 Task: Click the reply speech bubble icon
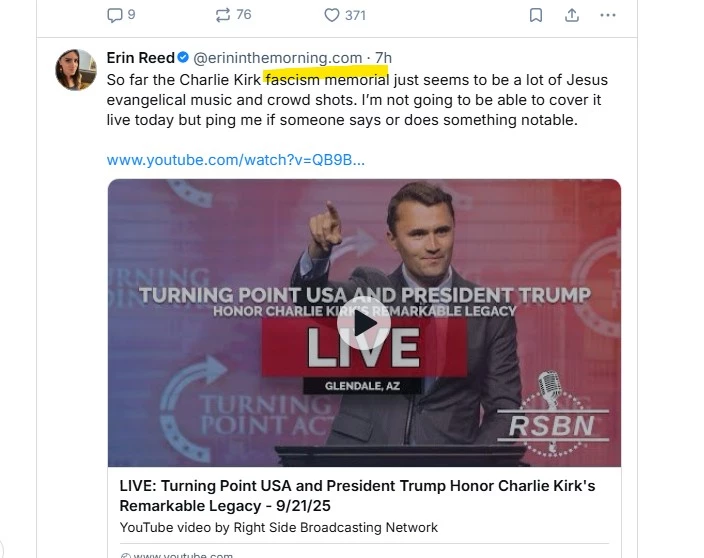coord(114,15)
